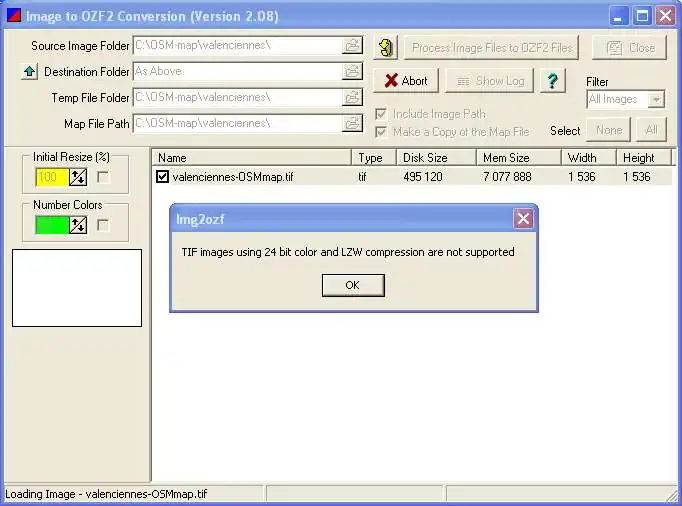The width and height of the screenshot is (682, 506).
Task: Click the Map File Path browse icon
Action: 353,124
